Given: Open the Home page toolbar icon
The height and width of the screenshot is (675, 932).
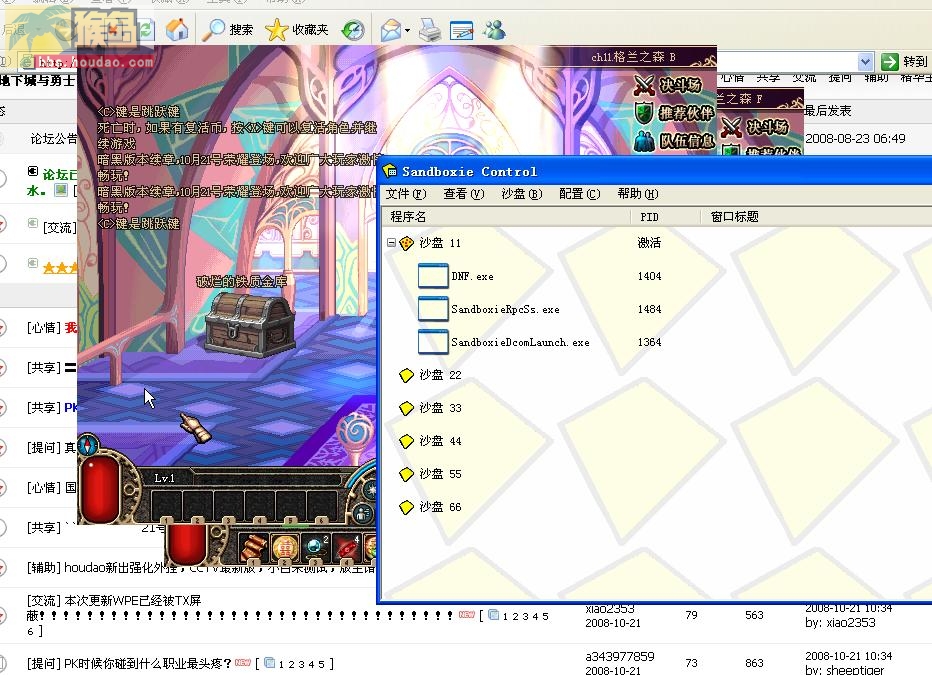Looking at the screenshot, I should [177, 30].
